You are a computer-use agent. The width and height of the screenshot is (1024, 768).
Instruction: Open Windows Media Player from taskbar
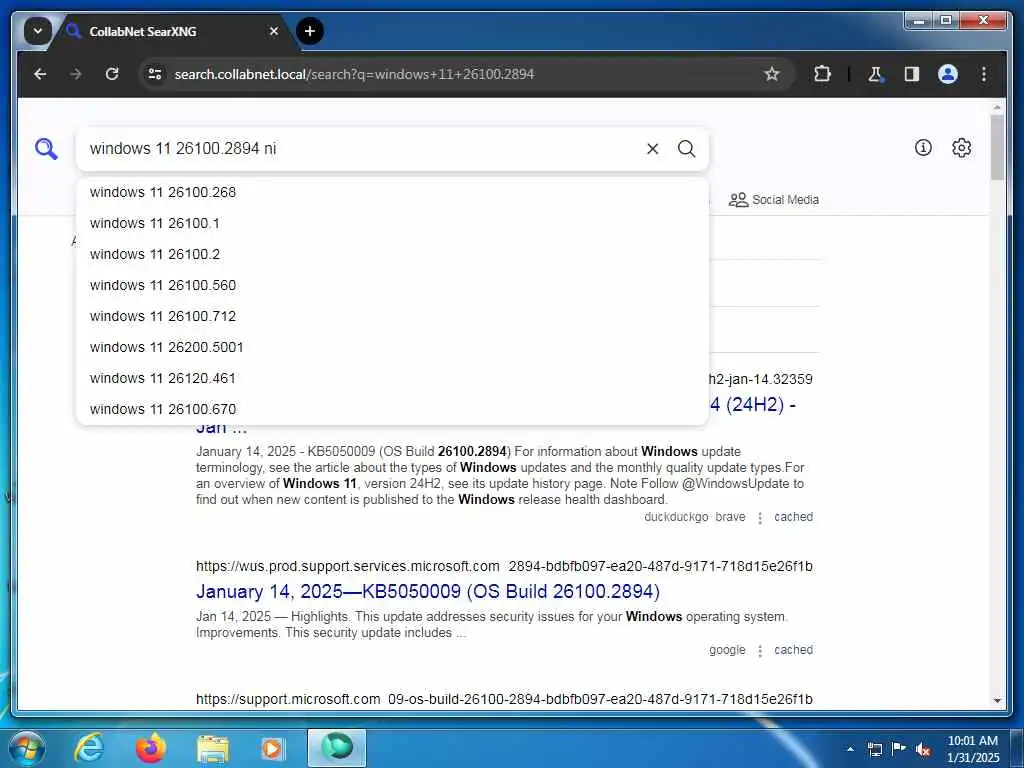click(x=272, y=749)
